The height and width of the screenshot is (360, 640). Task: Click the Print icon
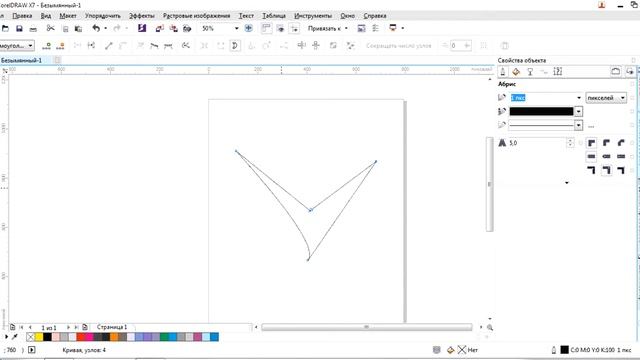33,29
